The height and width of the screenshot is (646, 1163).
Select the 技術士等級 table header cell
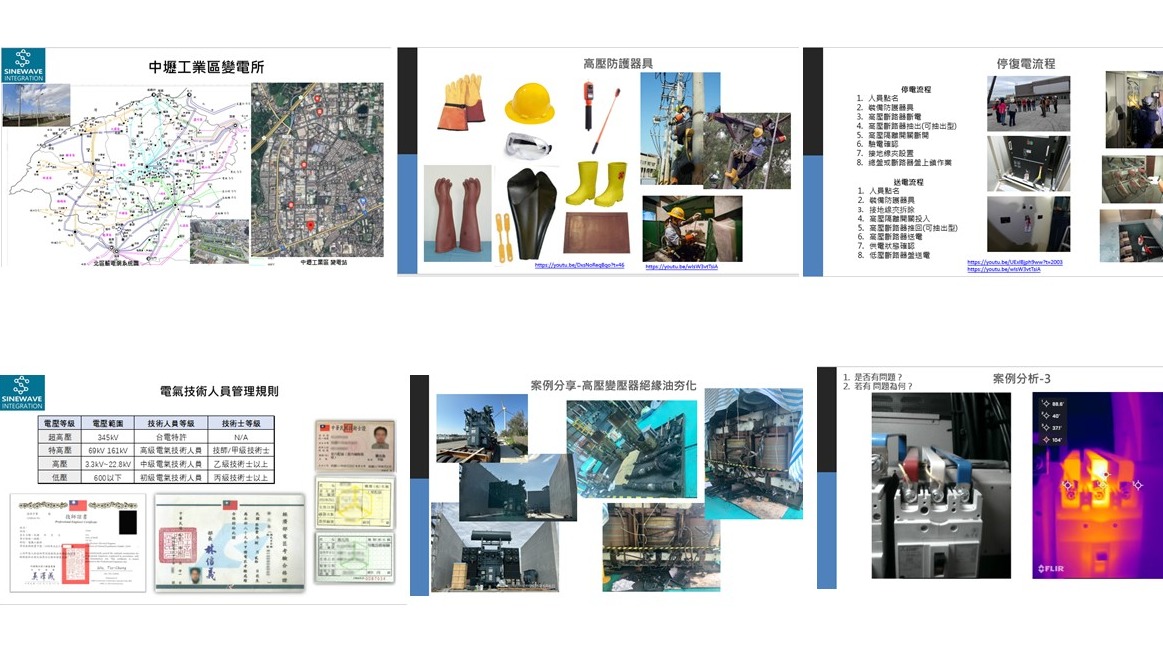click(x=240, y=423)
